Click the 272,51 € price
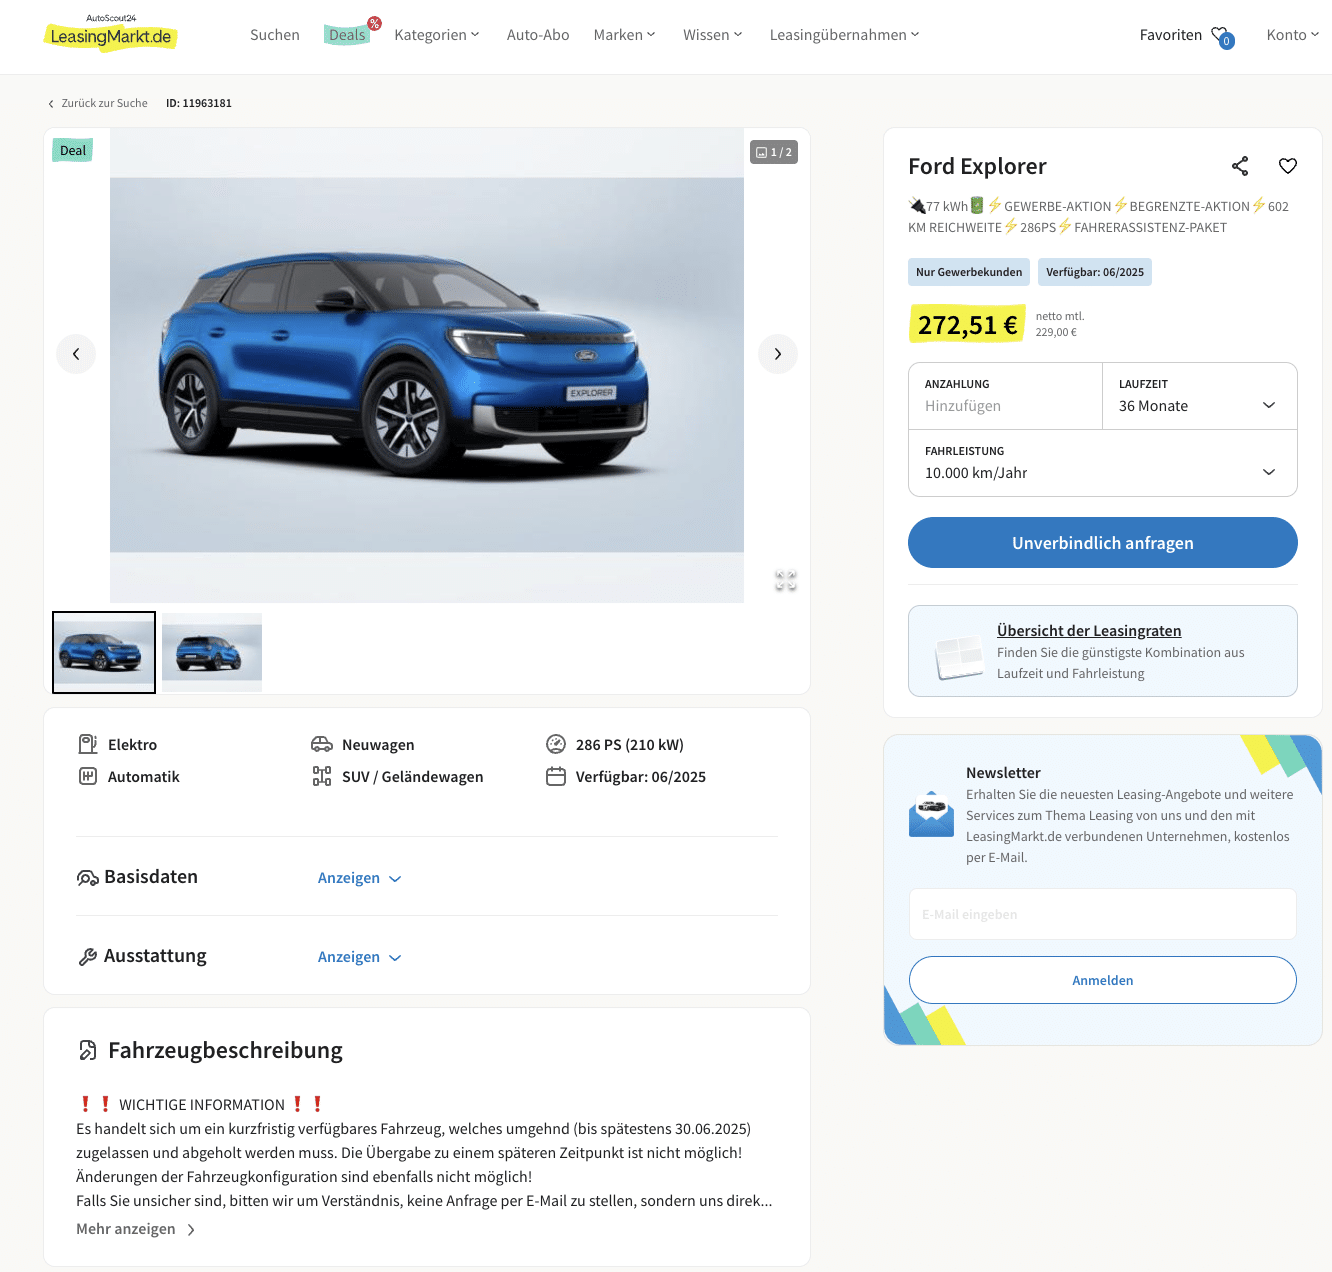This screenshot has width=1332, height=1272. [x=967, y=324]
